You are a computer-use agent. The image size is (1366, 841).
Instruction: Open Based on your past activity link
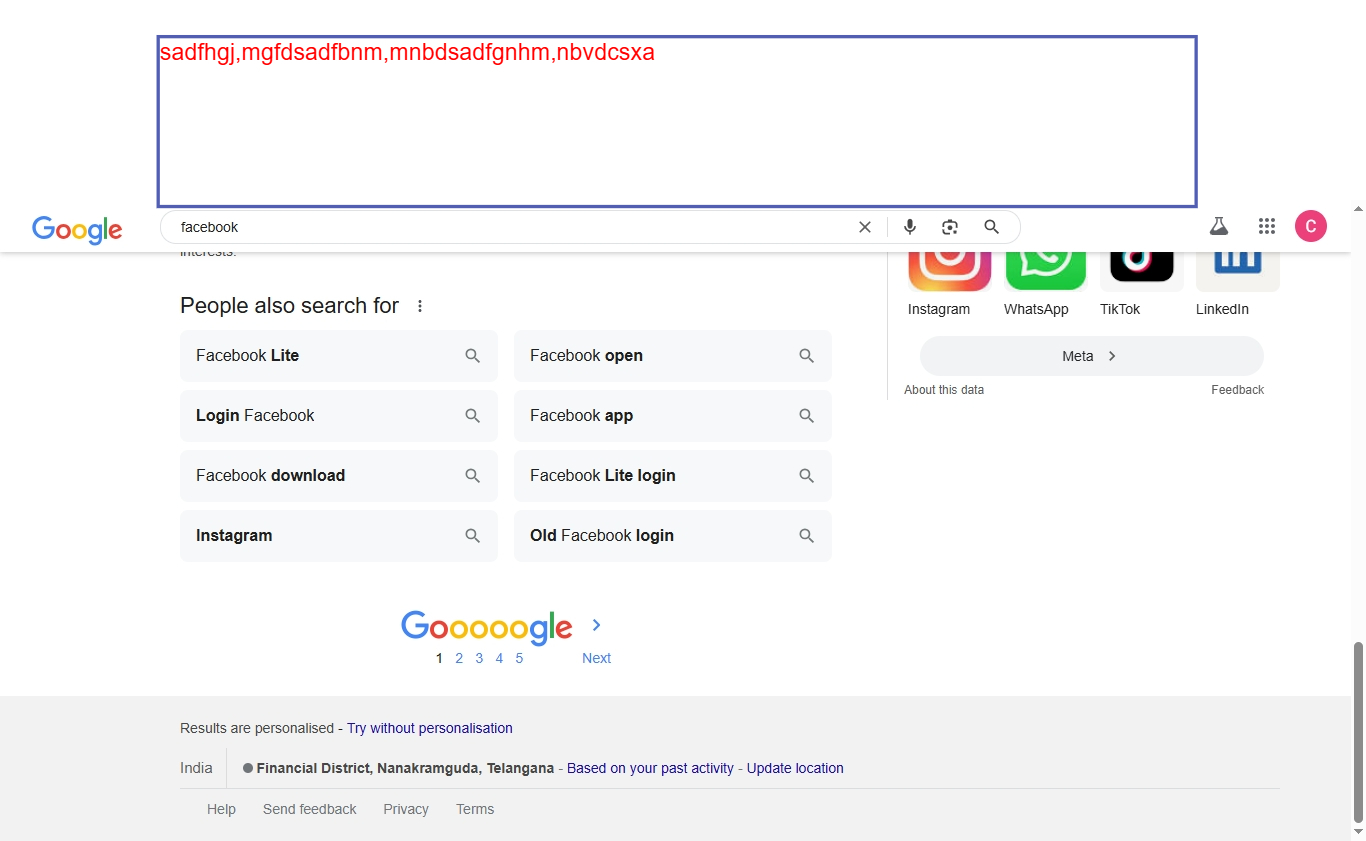[x=650, y=768]
